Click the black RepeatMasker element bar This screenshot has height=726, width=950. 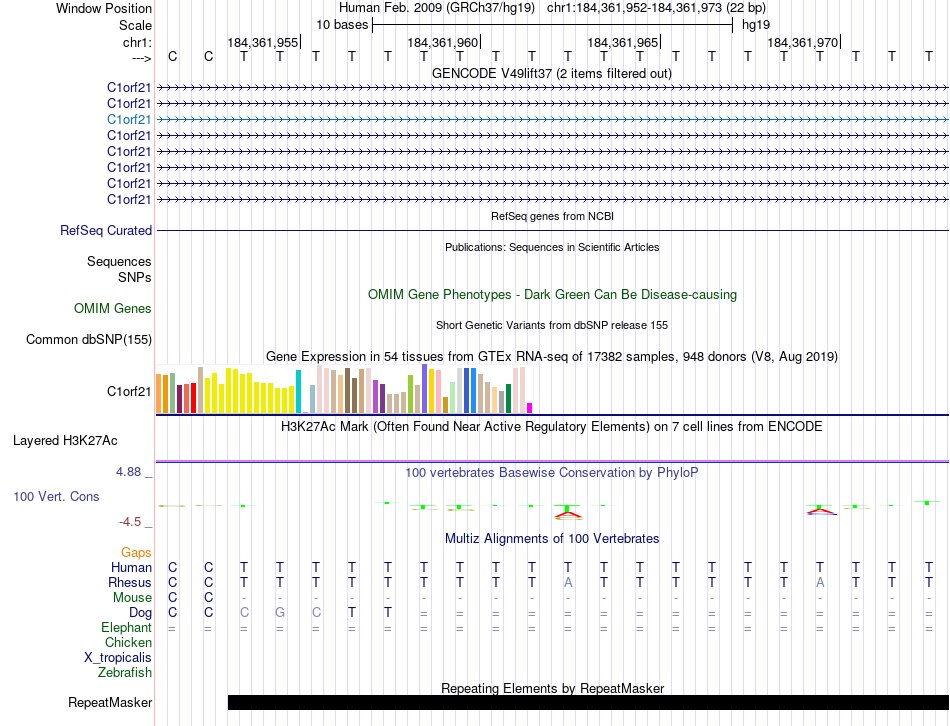pyautogui.click(x=588, y=703)
